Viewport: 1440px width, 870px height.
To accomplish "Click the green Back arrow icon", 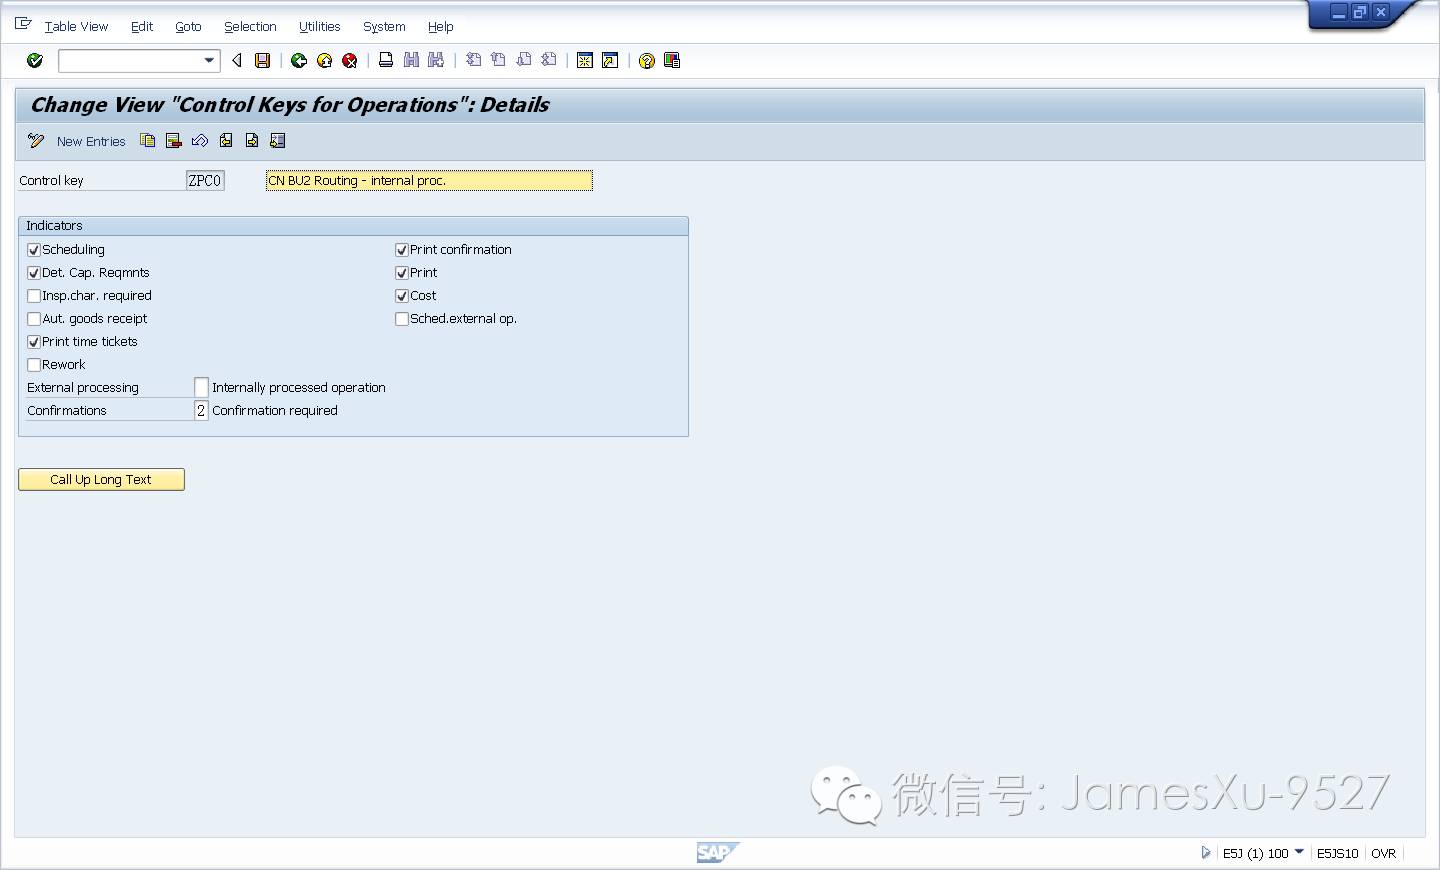I will [x=299, y=61].
